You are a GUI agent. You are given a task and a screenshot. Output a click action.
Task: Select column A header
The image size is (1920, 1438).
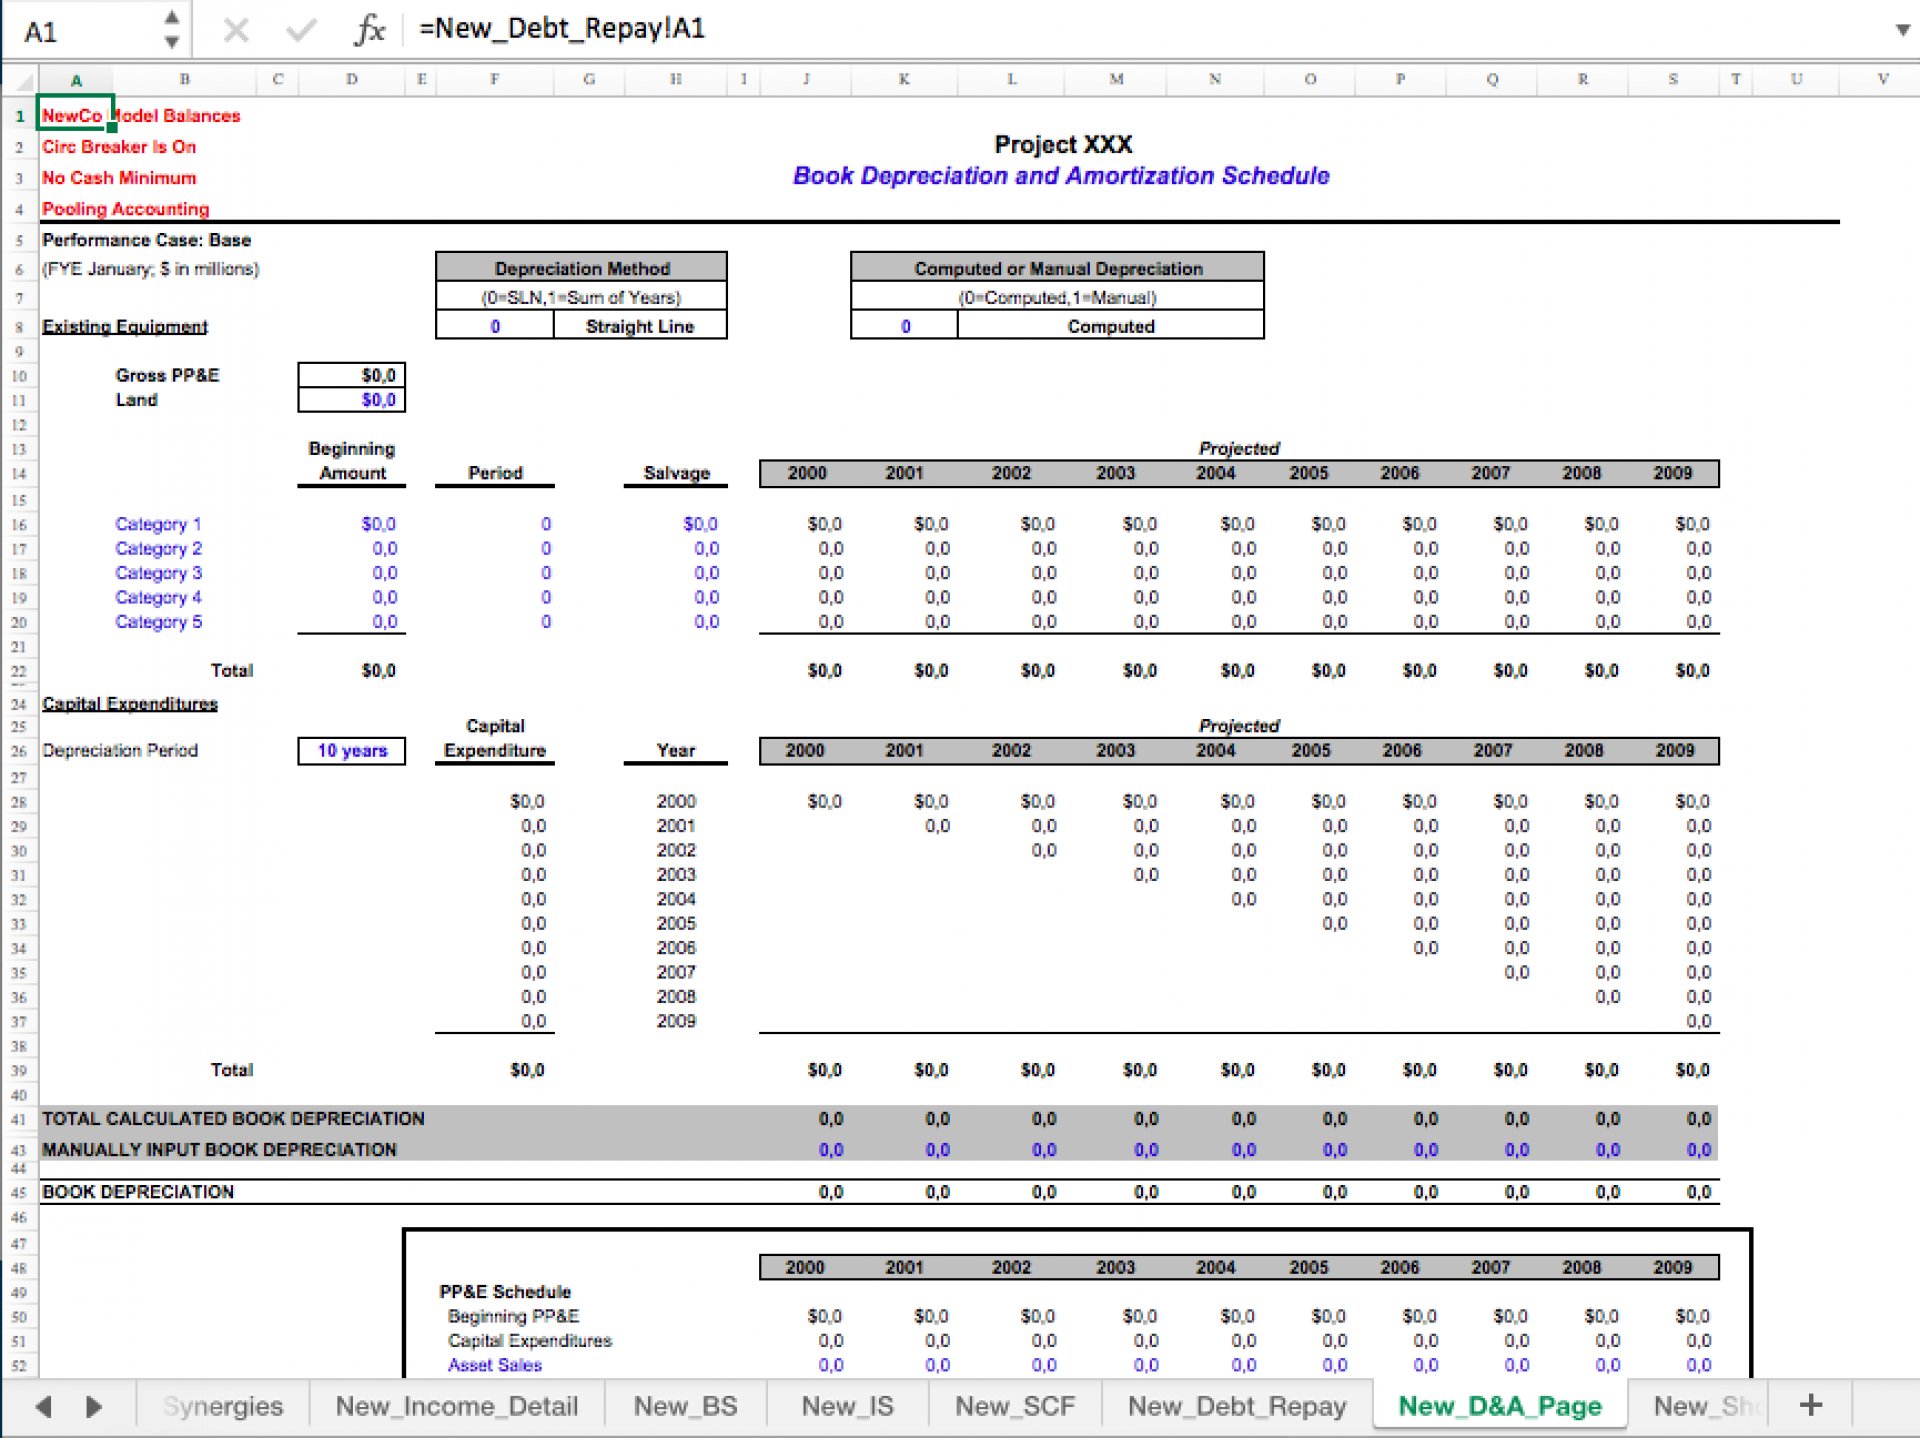coord(76,79)
